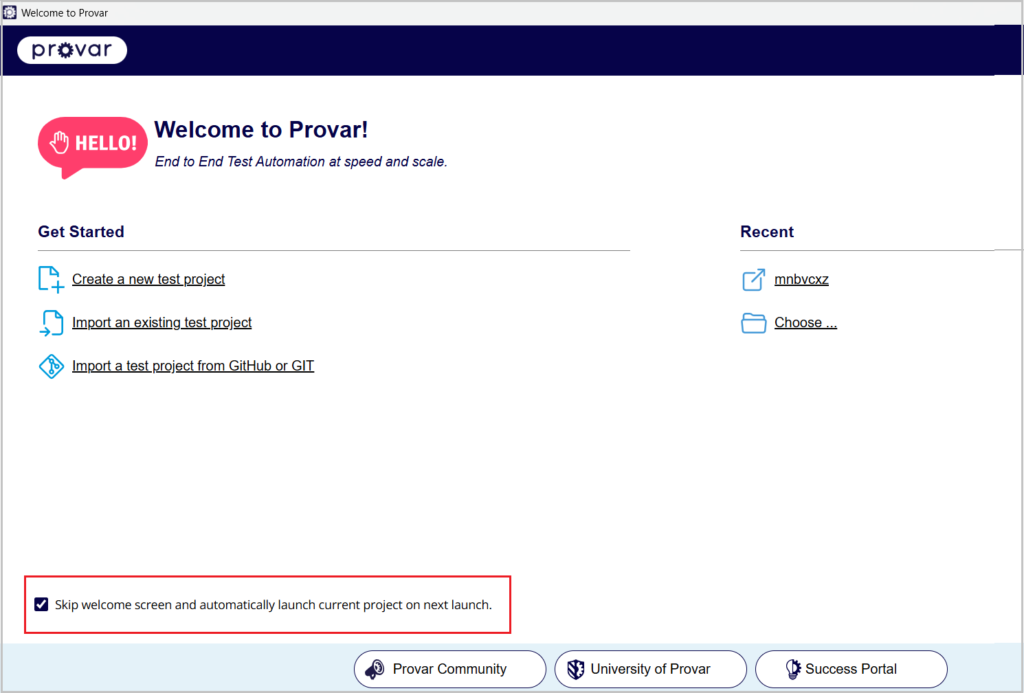Open the Provar Community button
This screenshot has height=693, width=1024.
tap(450, 669)
